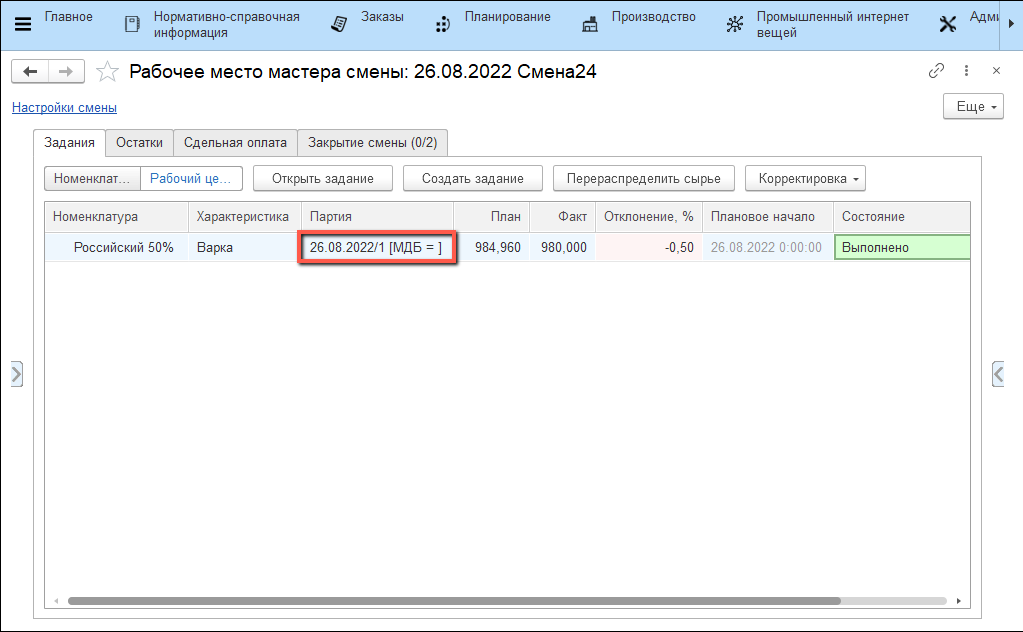Add page to favorites with star icon
The image size is (1023, 632).
coord(107,72)
